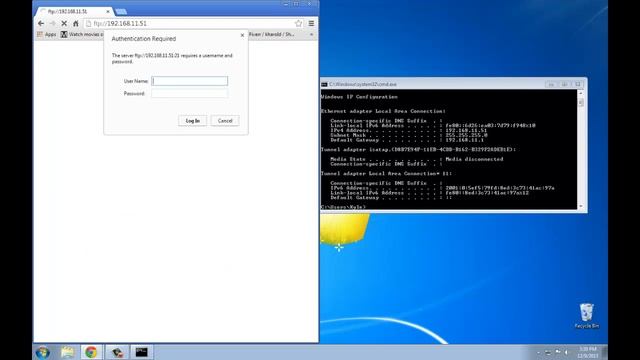
Task: Click the cmd.exe window title icon
Action: [324, 84]
